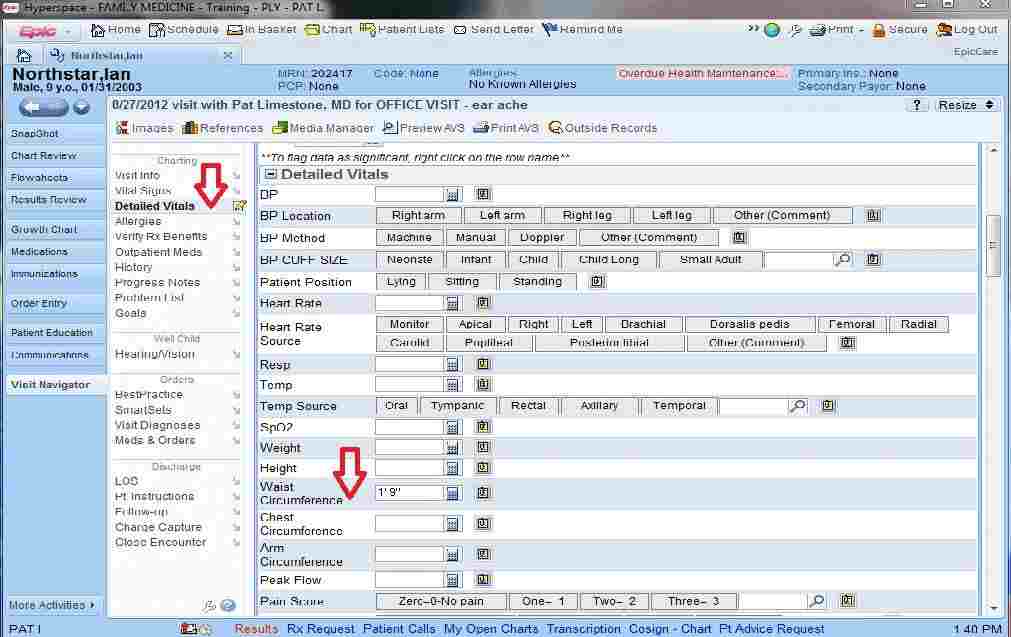This screenshot has width=1011, height=637.
Task: Collapse the Detailed Vitals section
Action: pos(268,173)
